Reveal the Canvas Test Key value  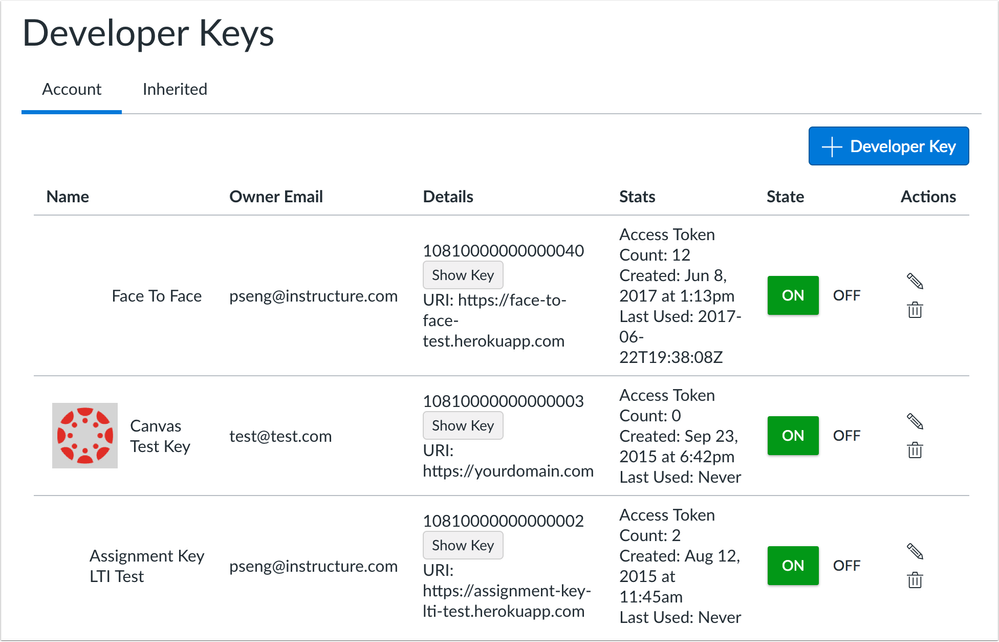tap(462, 425)
